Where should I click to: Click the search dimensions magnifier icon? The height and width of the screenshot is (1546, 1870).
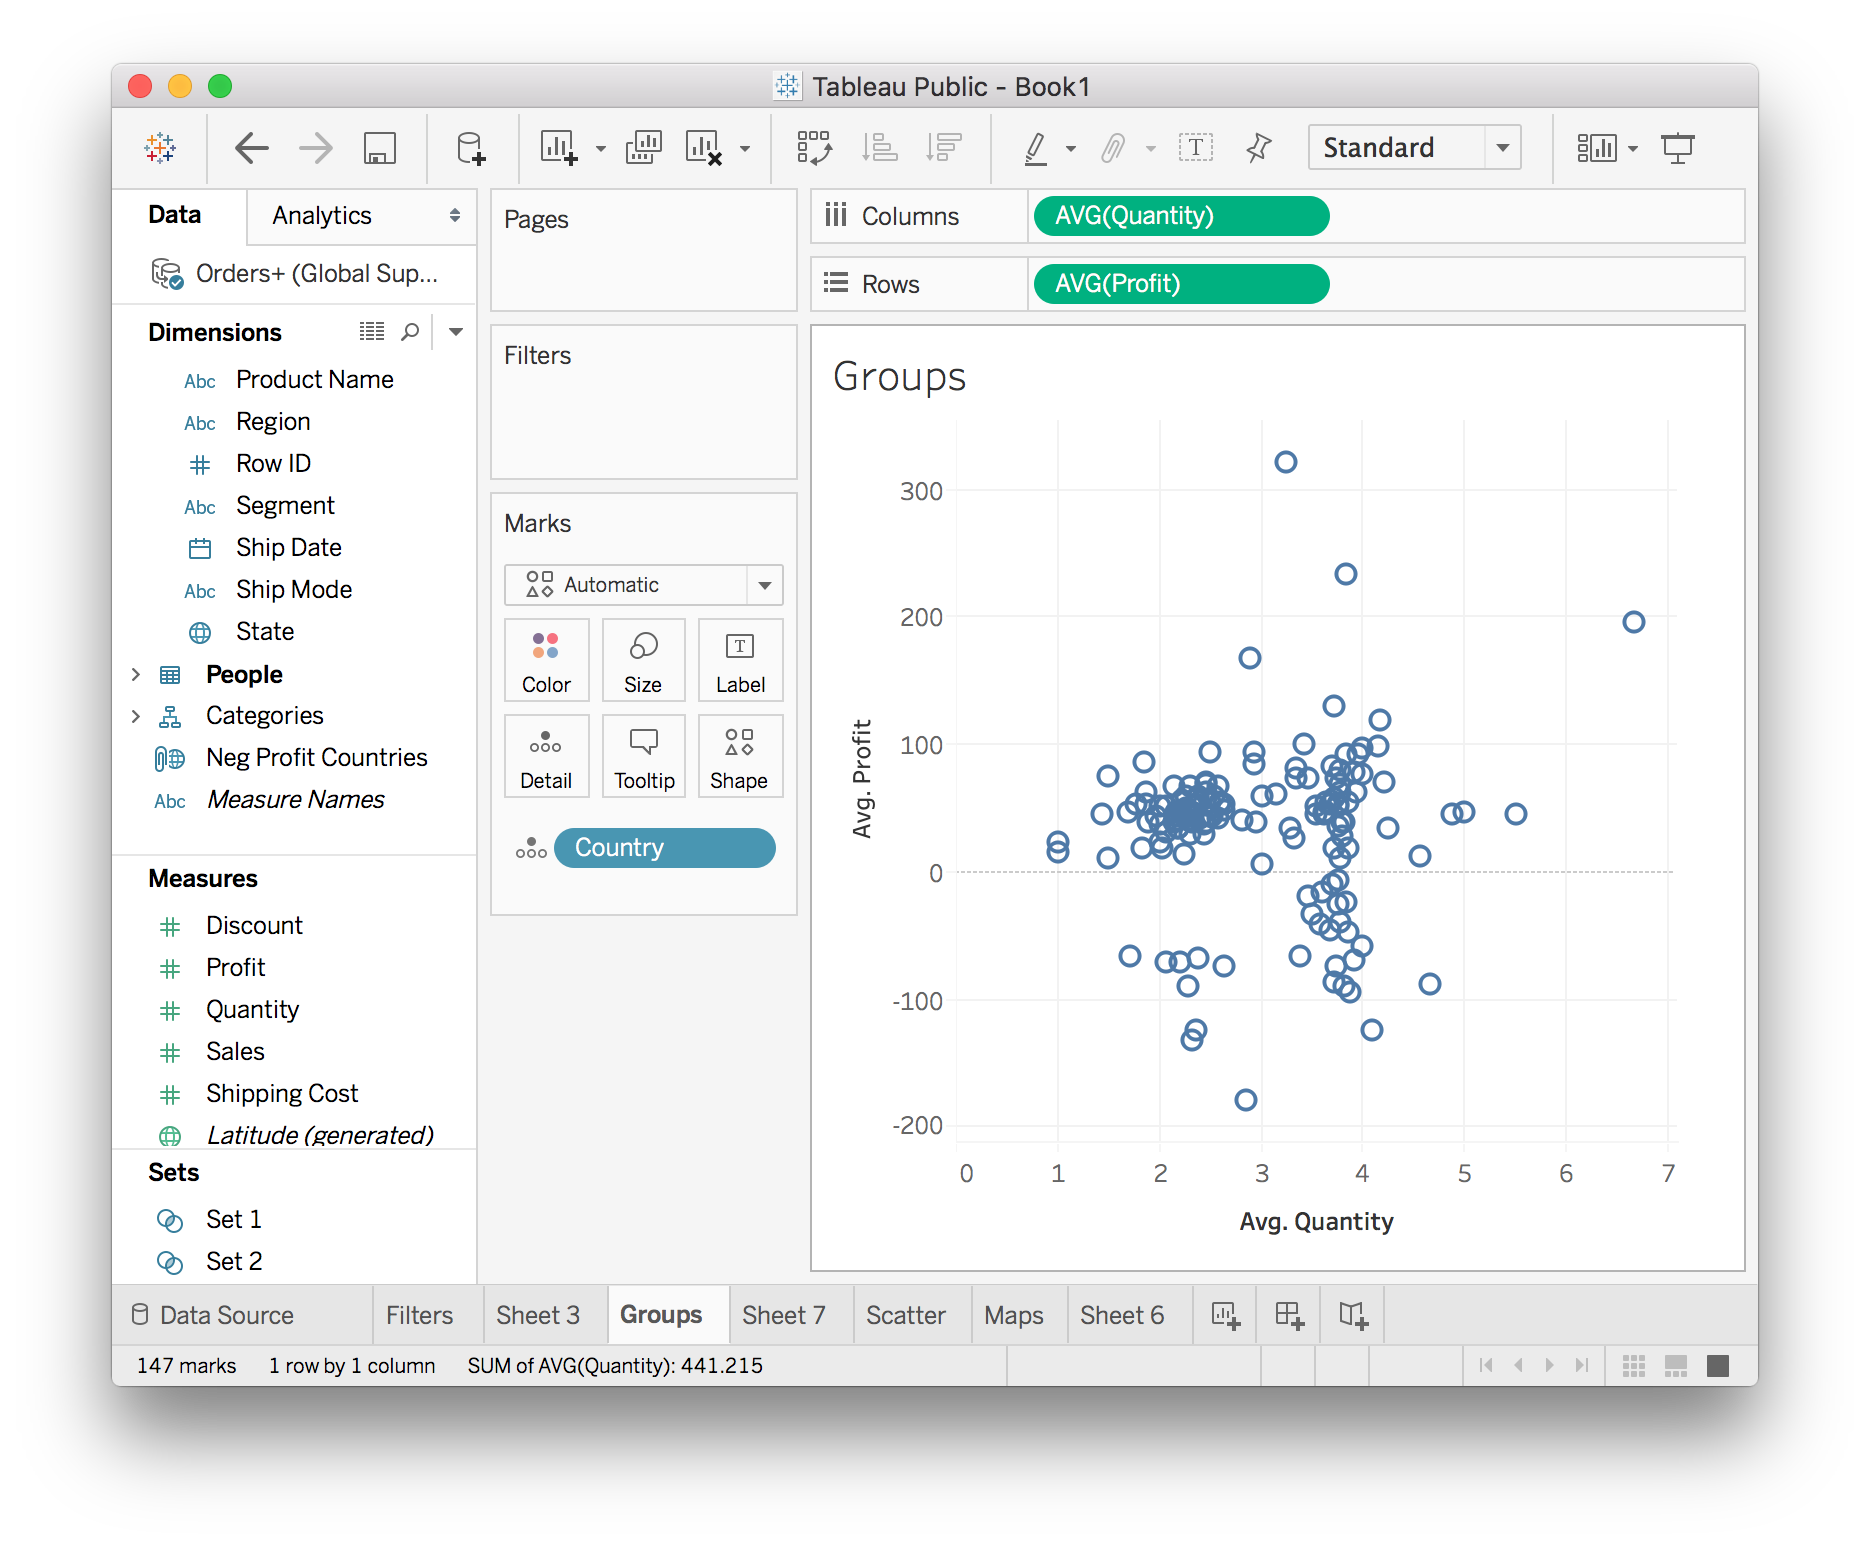click(x=410, y=332)
